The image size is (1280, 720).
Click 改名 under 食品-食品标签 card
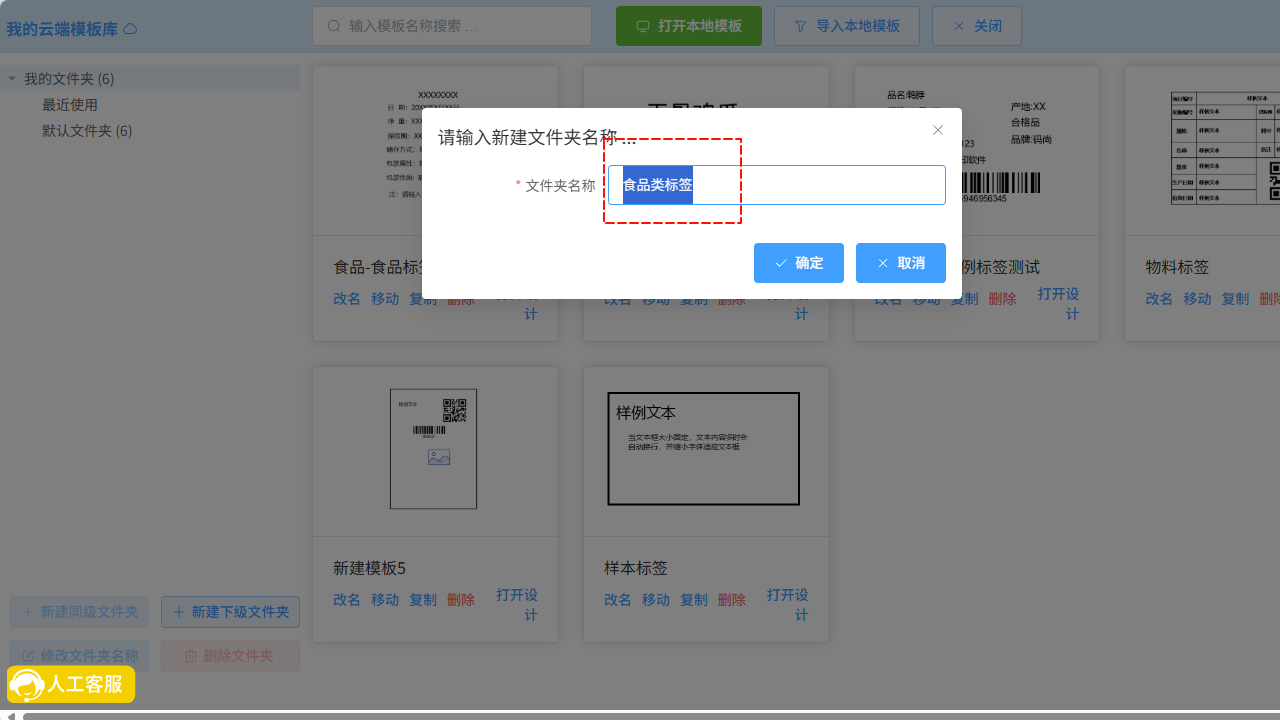[x=347, y=299]
